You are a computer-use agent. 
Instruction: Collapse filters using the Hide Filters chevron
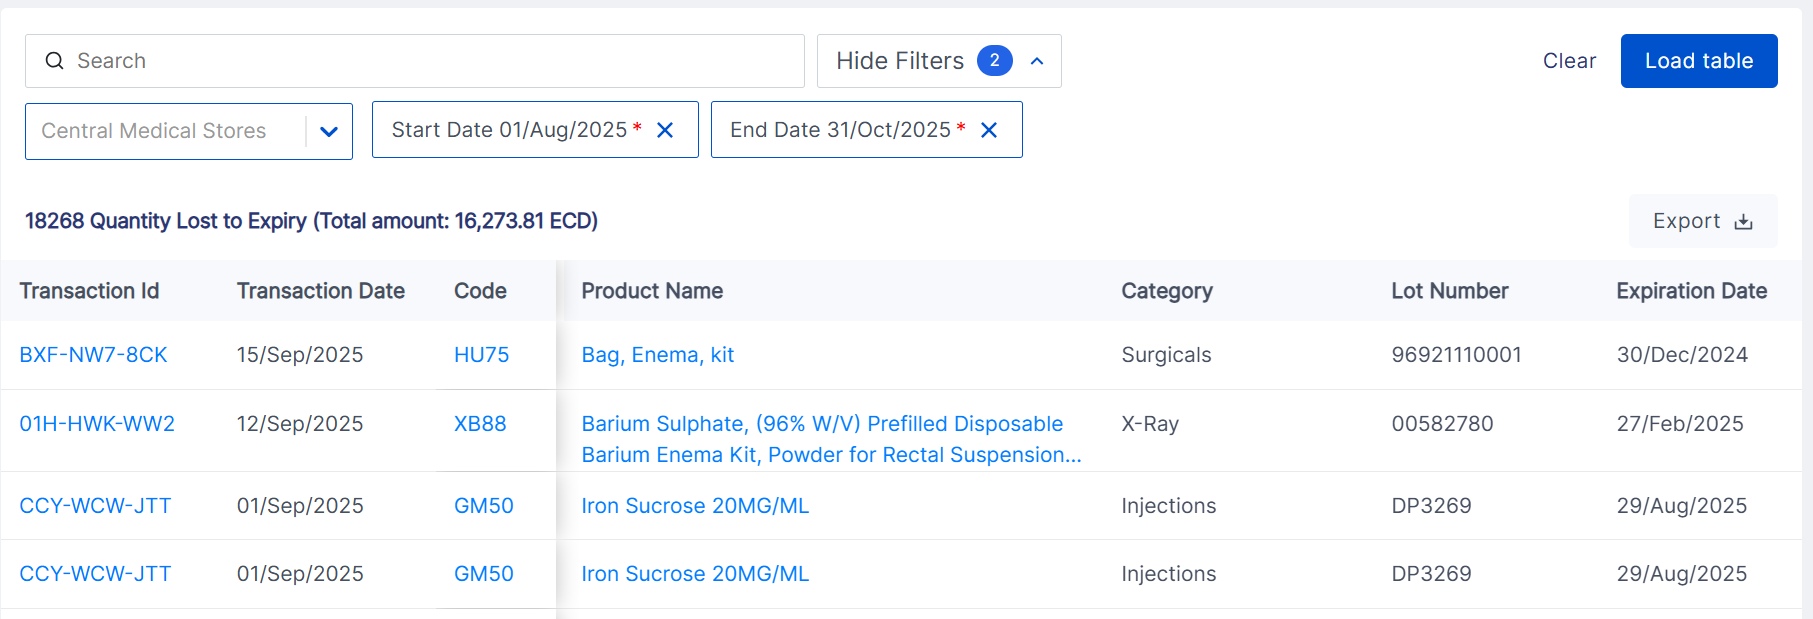tap(1037, 61)
